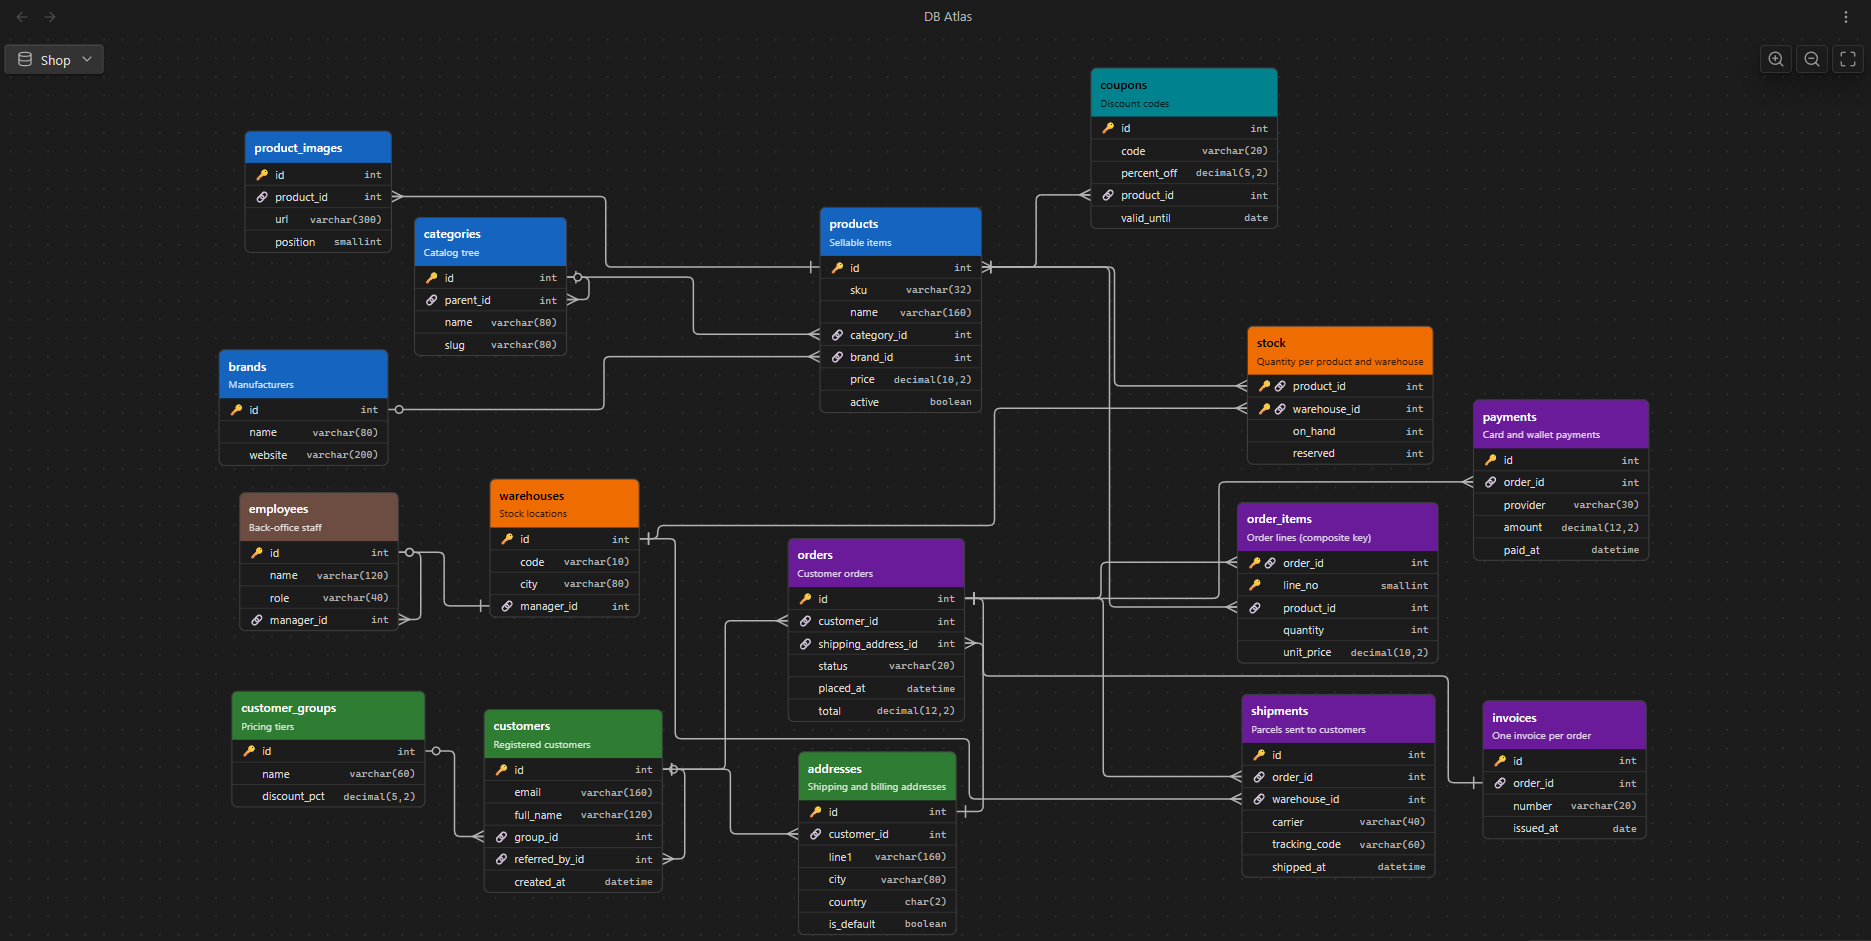Click the categories table title
The height and width of the screenshot is (941, 1871).
pyautogui.click(x=452, y=234)
